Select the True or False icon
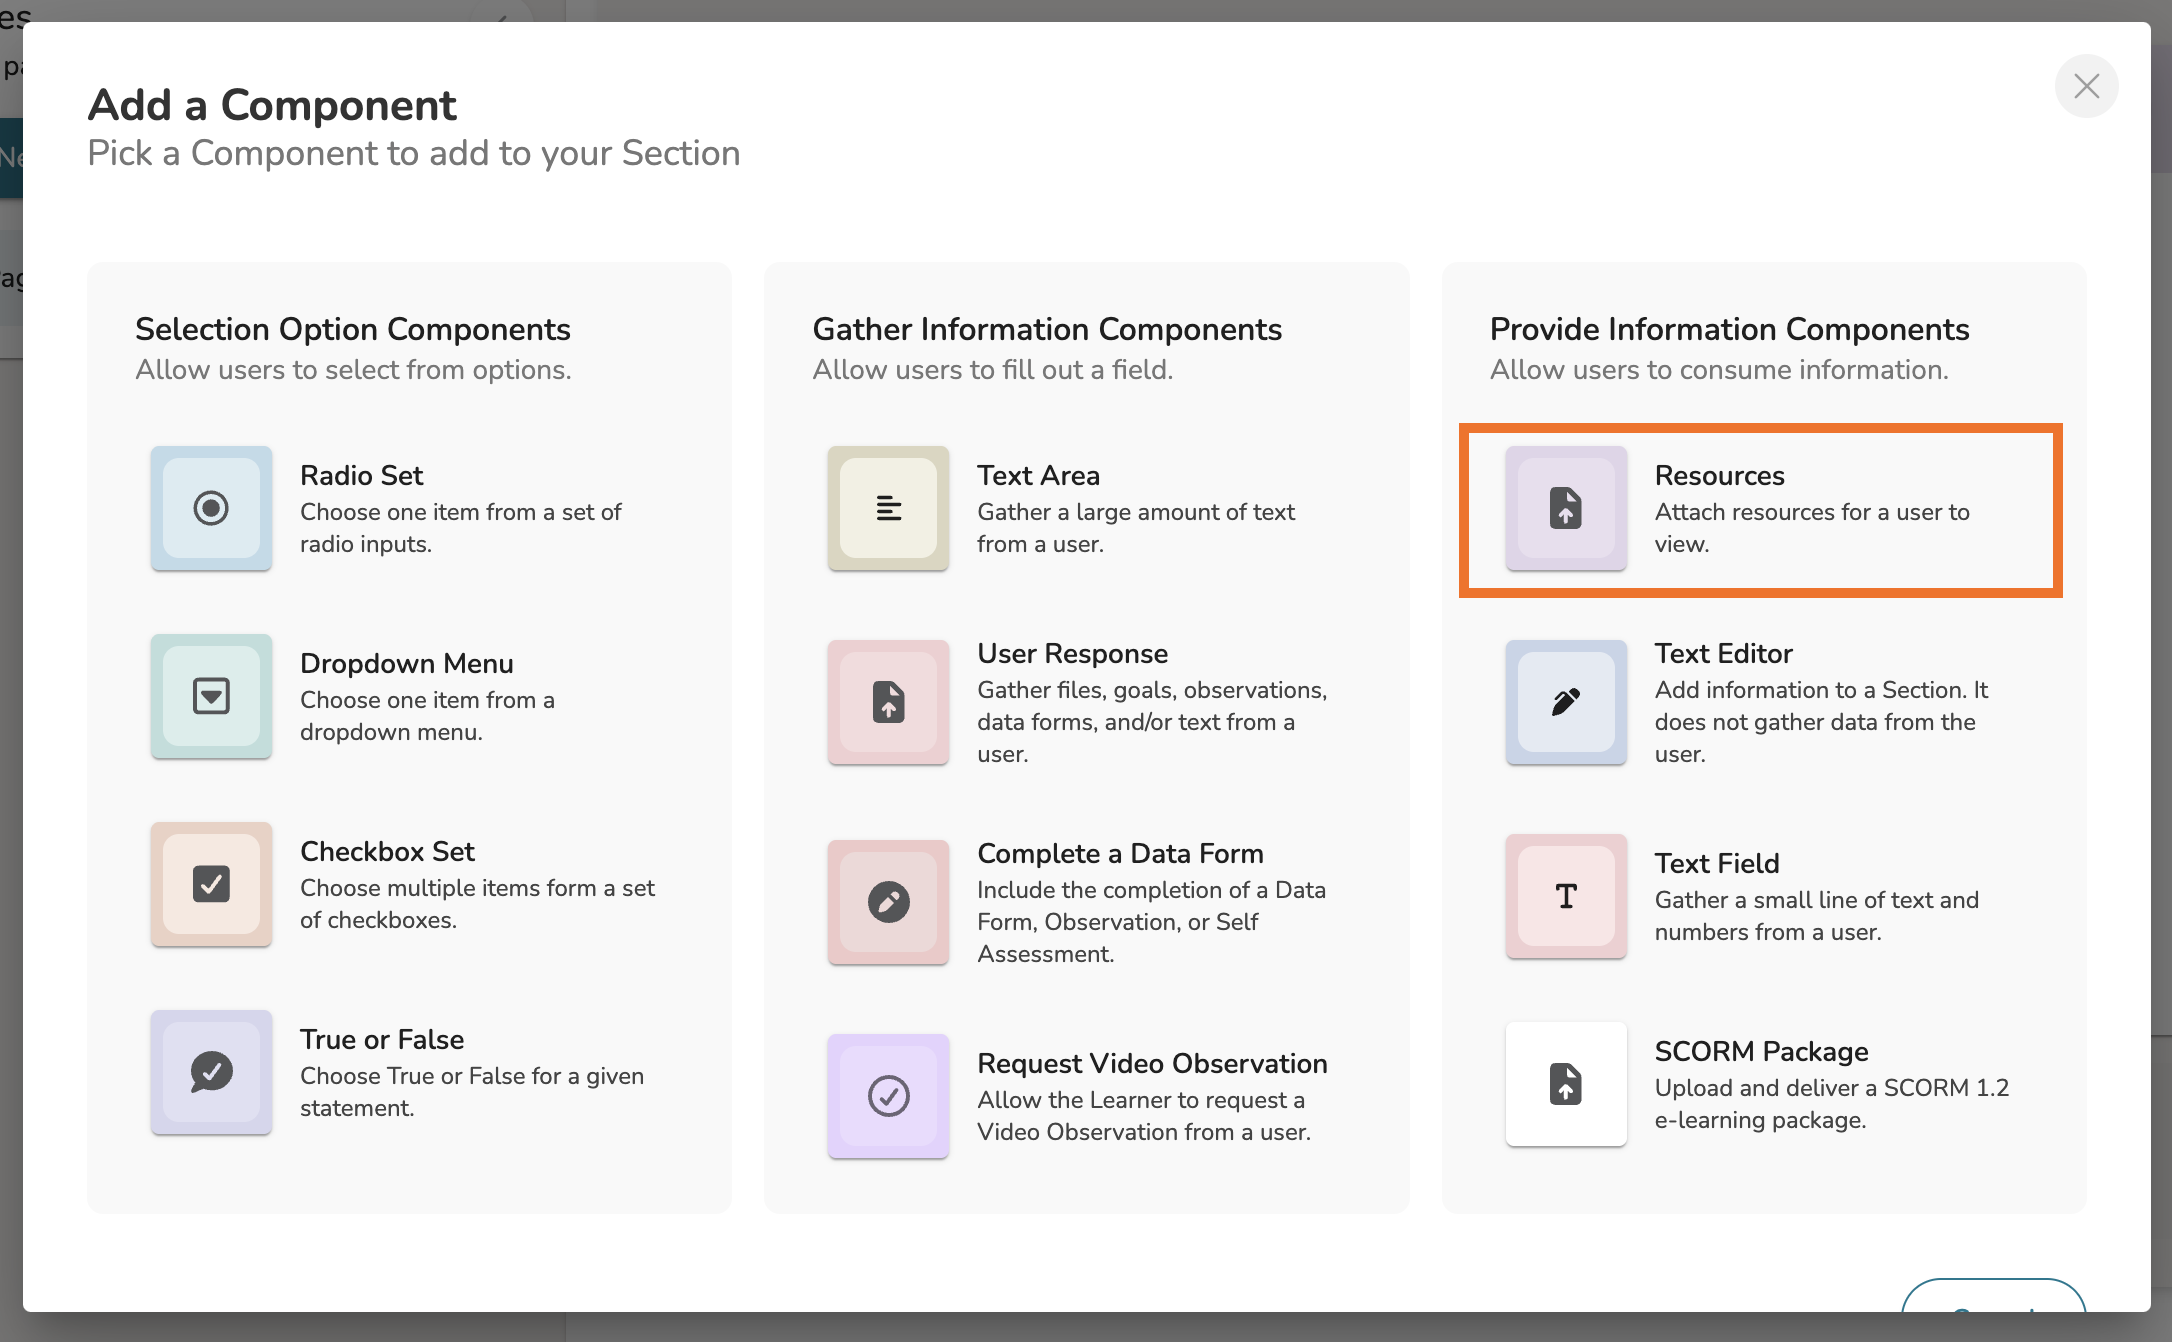Image resolution: width=2172 pixels, height=1342 pixels. 211,1072
